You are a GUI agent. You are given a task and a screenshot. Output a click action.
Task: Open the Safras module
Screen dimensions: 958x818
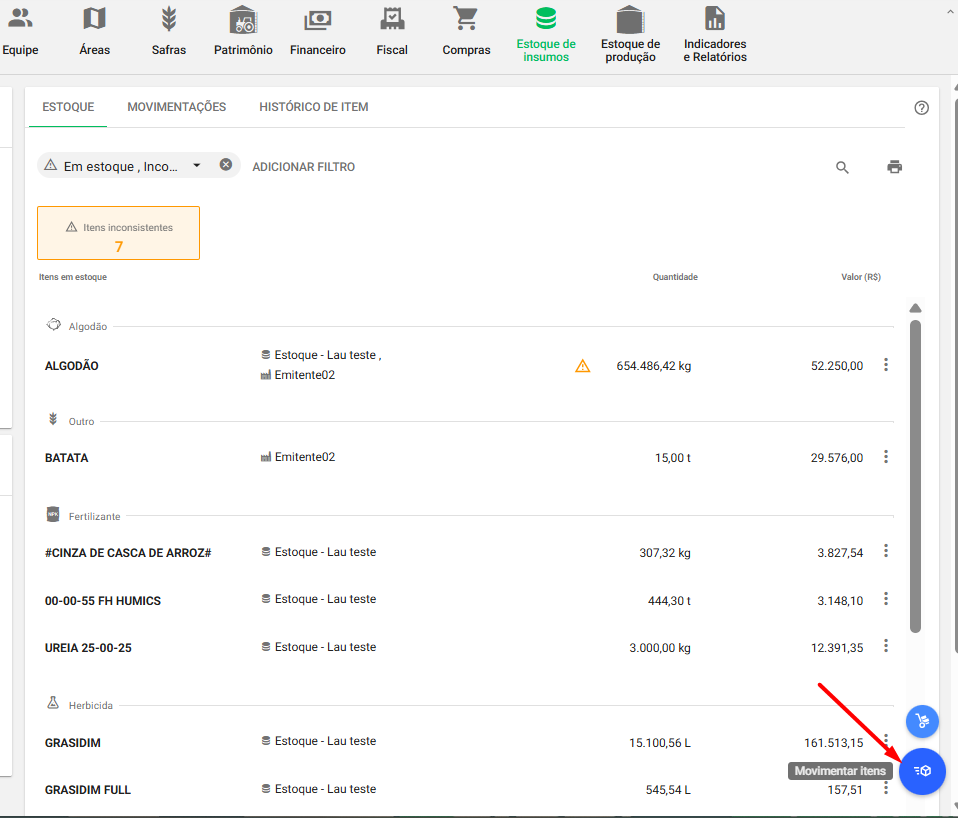[169, 19]
